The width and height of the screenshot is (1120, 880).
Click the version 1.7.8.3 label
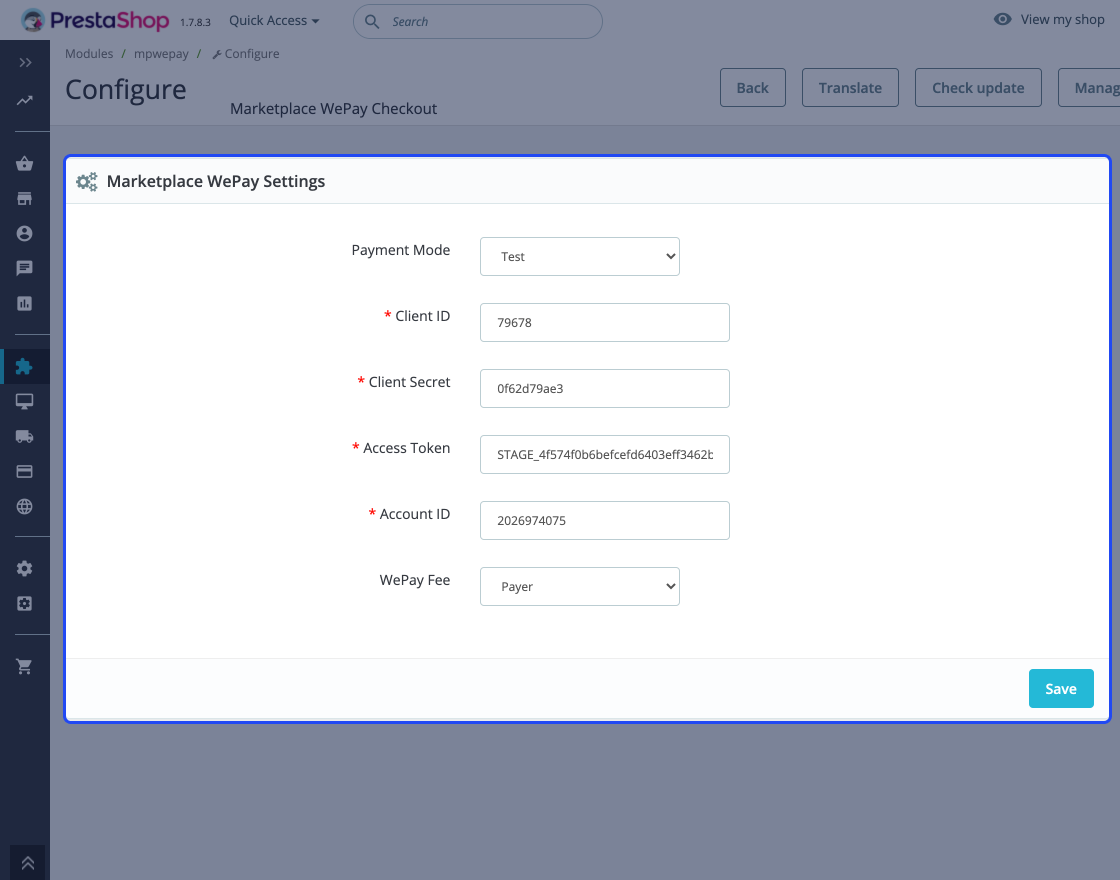point(195,22)
